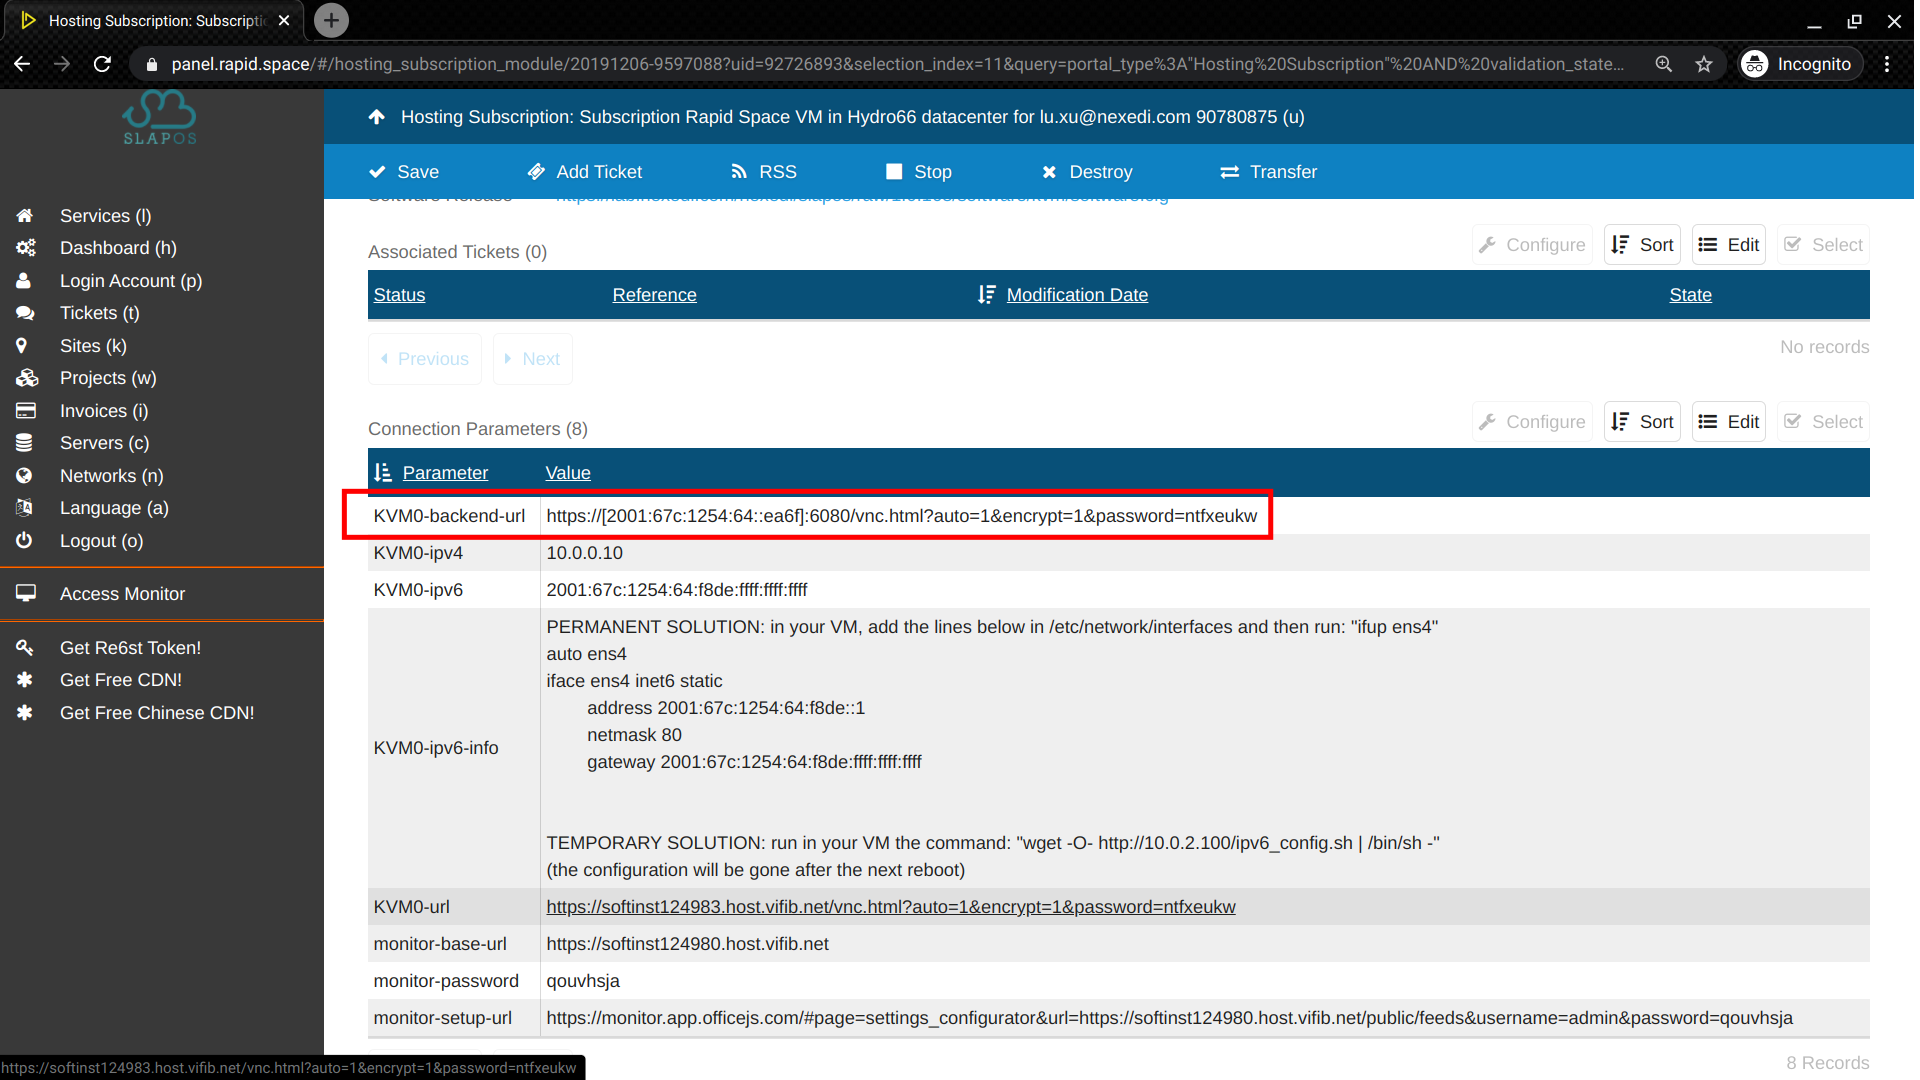The height and width of the screenshot is (1080, 1920).
Task: Open the Incognito profile indicator
Action: pos(1799,64)
